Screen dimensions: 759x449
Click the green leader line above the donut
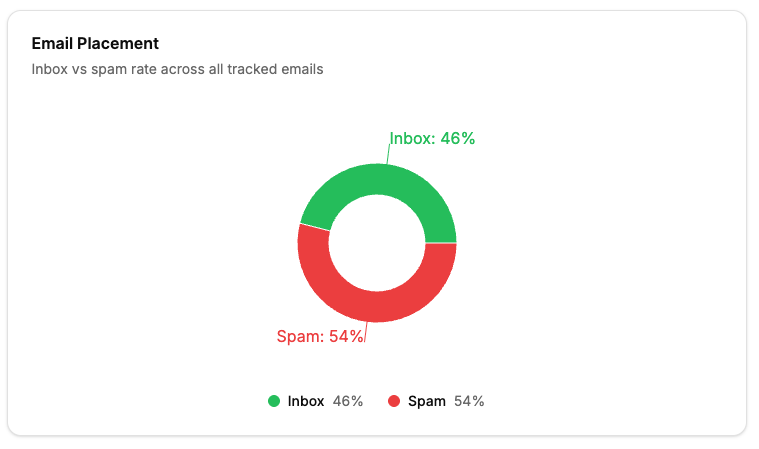[x=388, y=154]
